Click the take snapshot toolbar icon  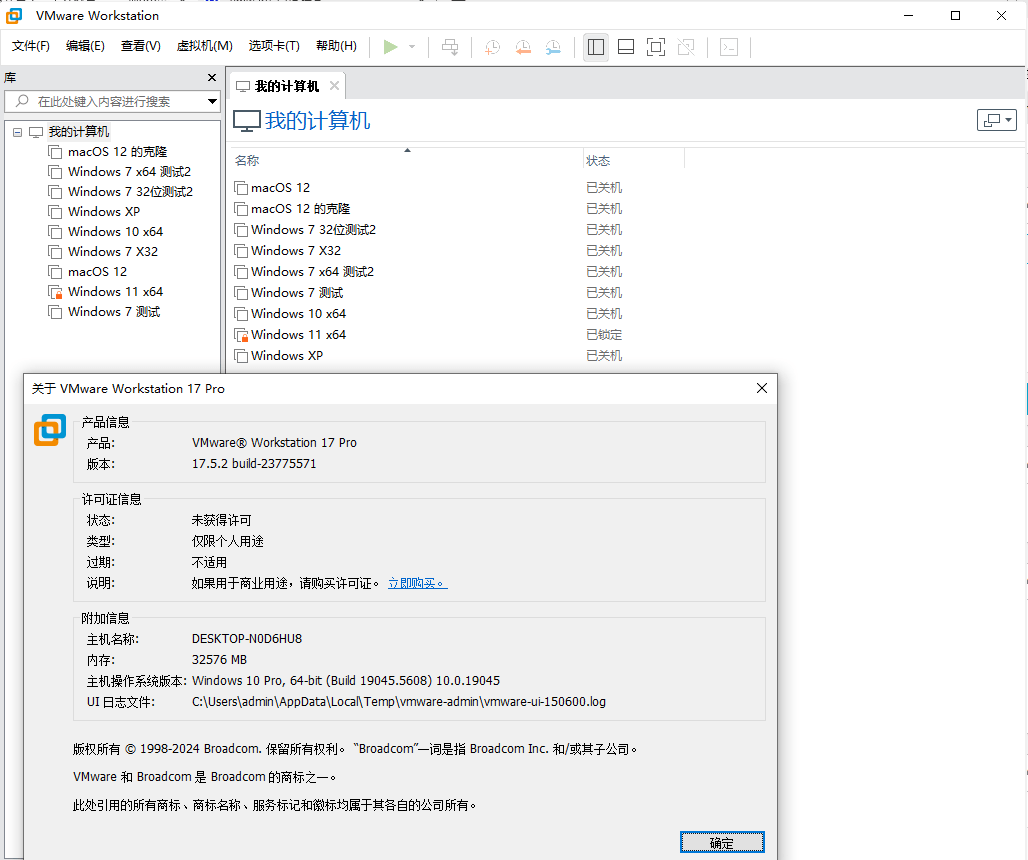click(x=492, y=47)
